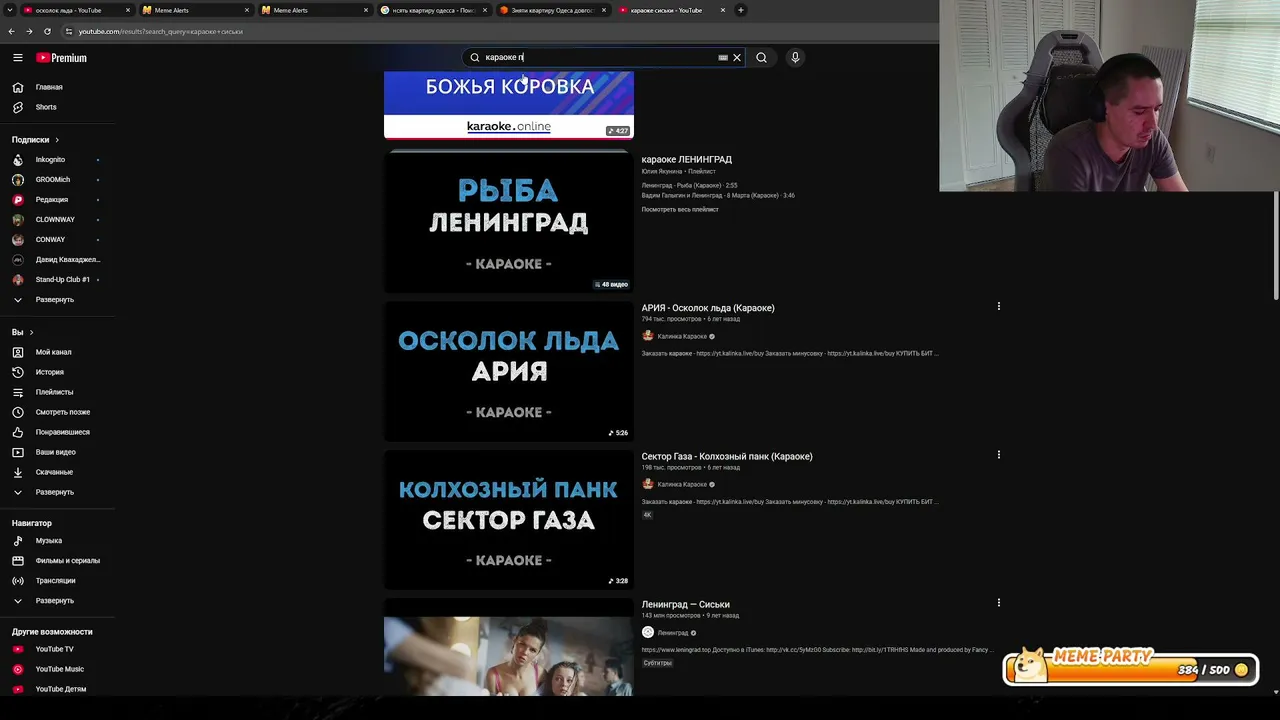Open the tab search dropdown arrow

(11, 10)
